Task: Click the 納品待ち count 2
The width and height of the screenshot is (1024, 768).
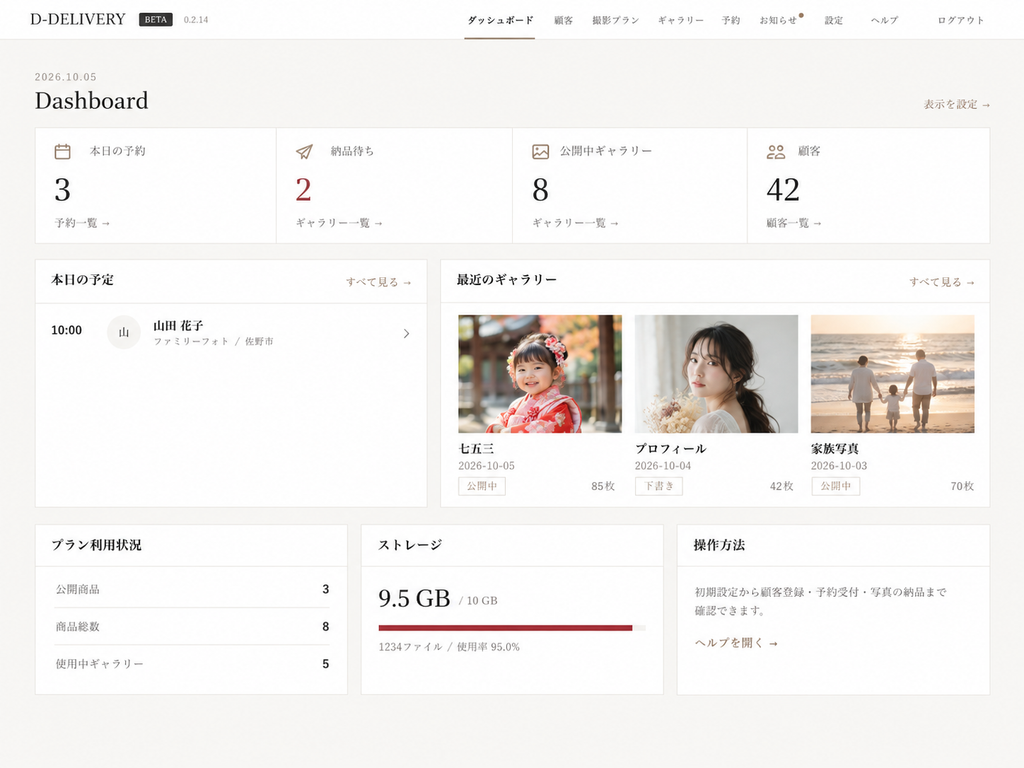Action: pyautogui.click(x=303, y=190)
